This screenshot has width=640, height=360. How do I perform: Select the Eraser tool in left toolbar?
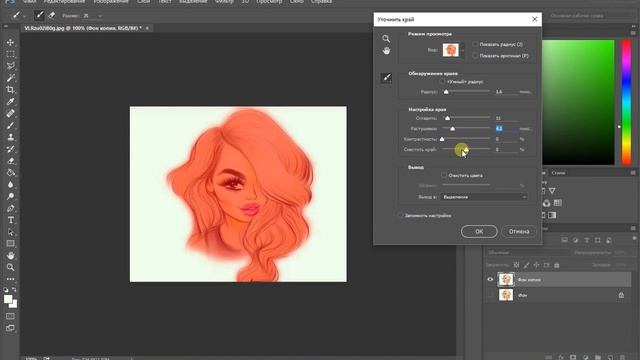pyautogui.click(x=11, y=161)
